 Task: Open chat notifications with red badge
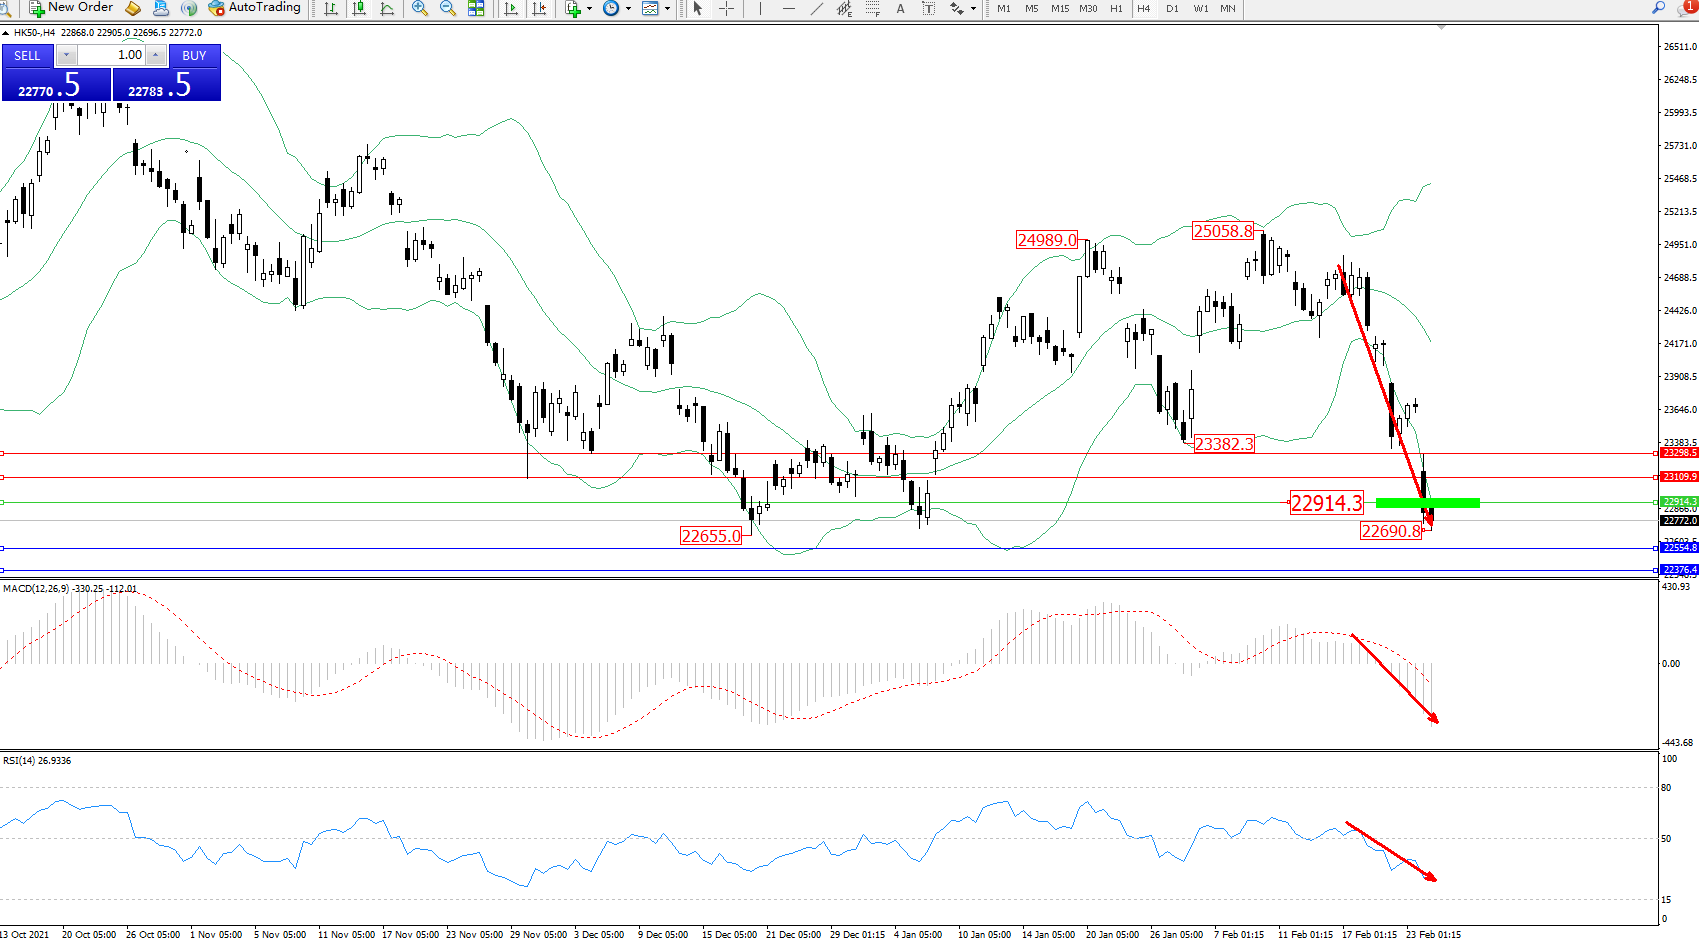click(1688, 8)
